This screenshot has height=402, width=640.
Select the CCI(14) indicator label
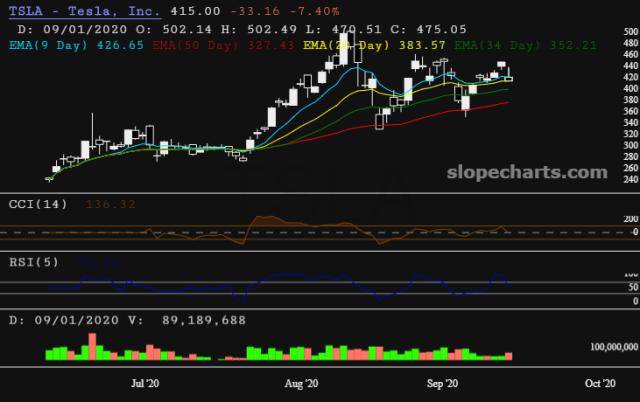point(38,204)
